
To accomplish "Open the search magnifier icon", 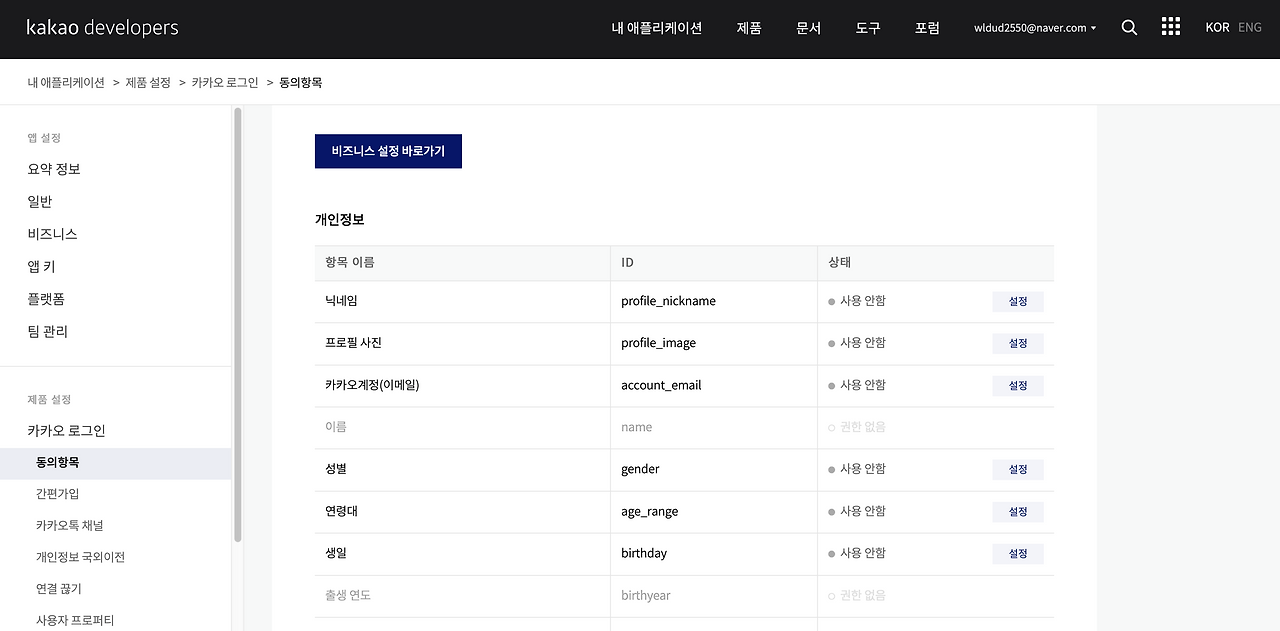I will (x=1129, y=28).
